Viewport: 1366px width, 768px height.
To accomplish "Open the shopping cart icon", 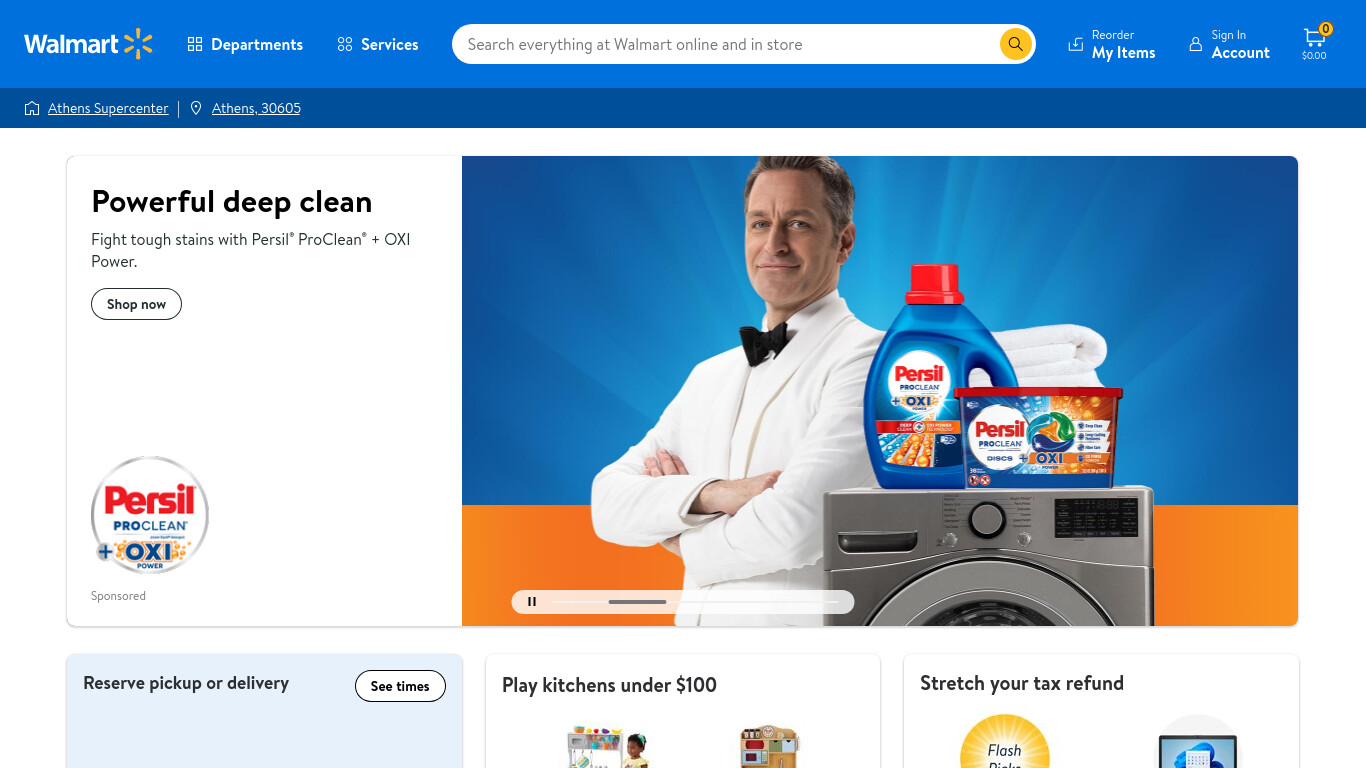I will pyautogui.click(x=1314, y=38).
